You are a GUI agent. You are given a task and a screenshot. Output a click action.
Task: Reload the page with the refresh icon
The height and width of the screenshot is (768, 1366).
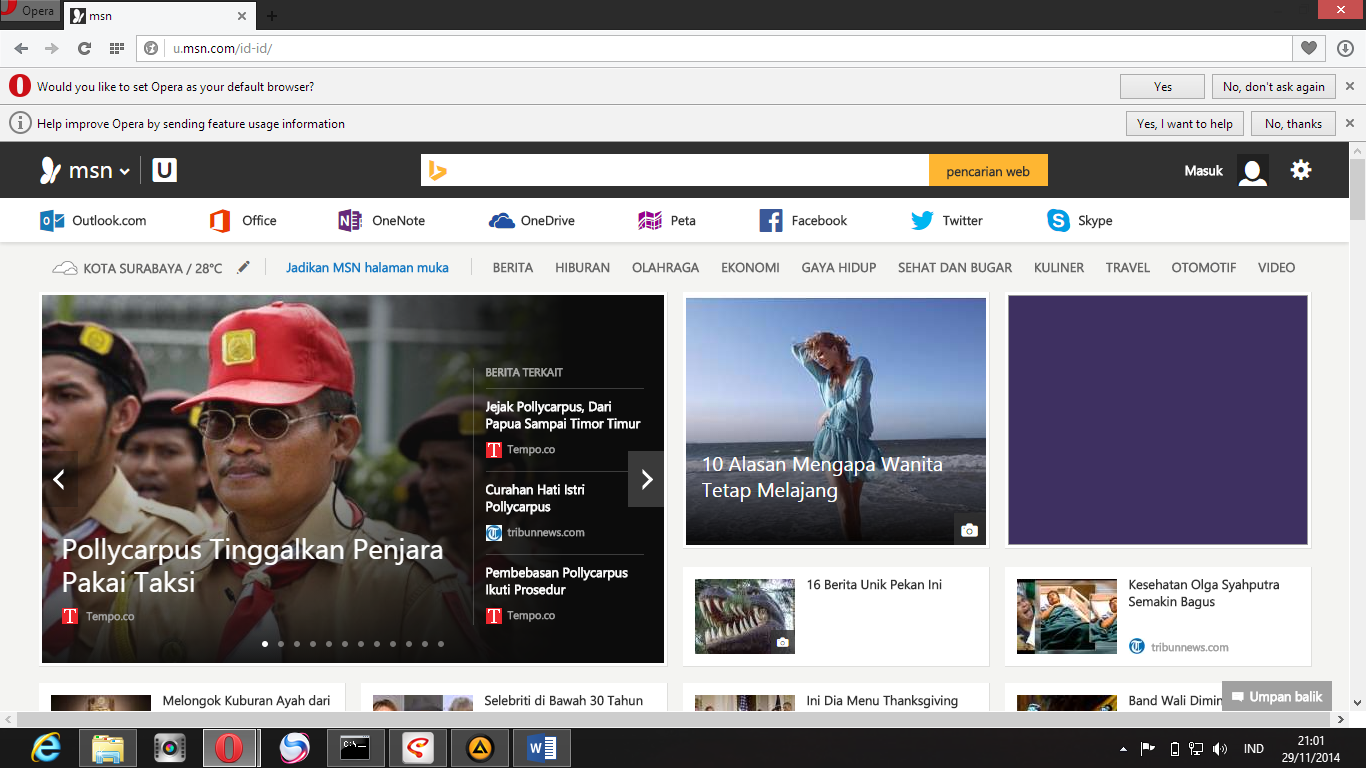pyautogui.click(x=84, y=48)
